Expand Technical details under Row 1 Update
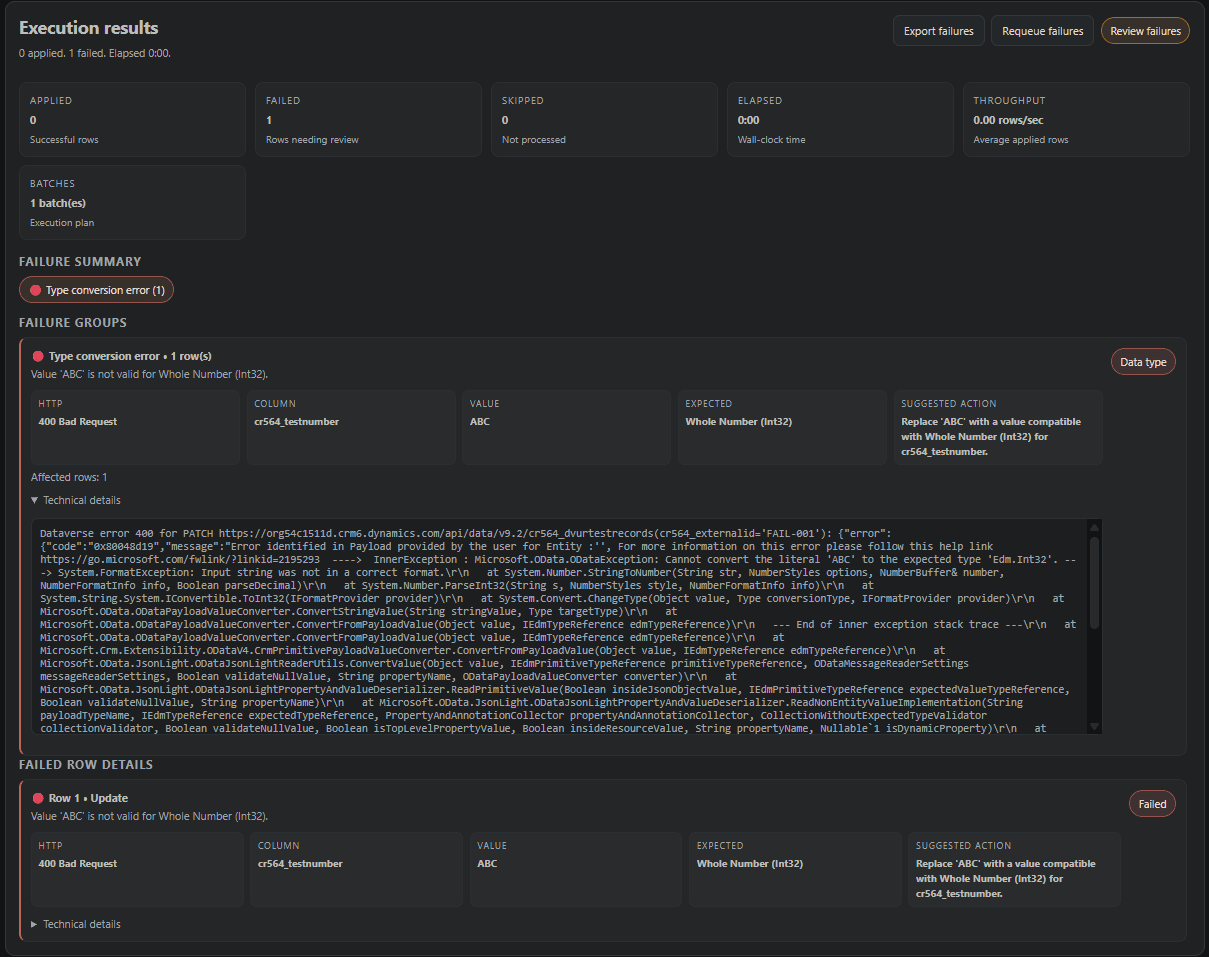This screenshot has height=957, width=1209. coord(76,924)
